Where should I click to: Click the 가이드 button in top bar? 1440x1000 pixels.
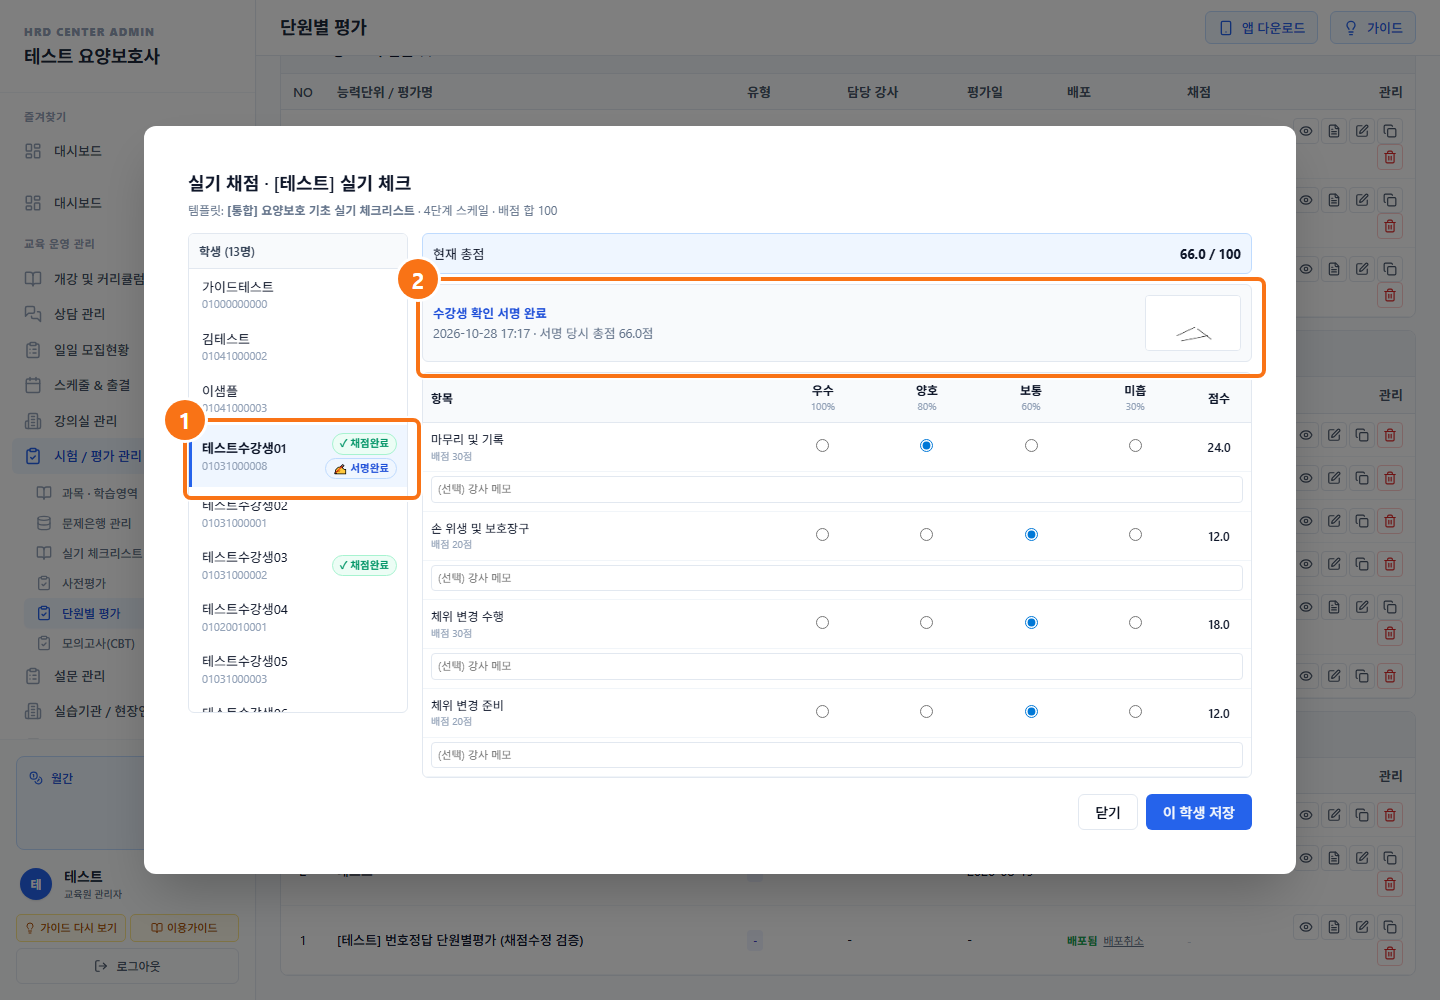(x=1373, y=28)
